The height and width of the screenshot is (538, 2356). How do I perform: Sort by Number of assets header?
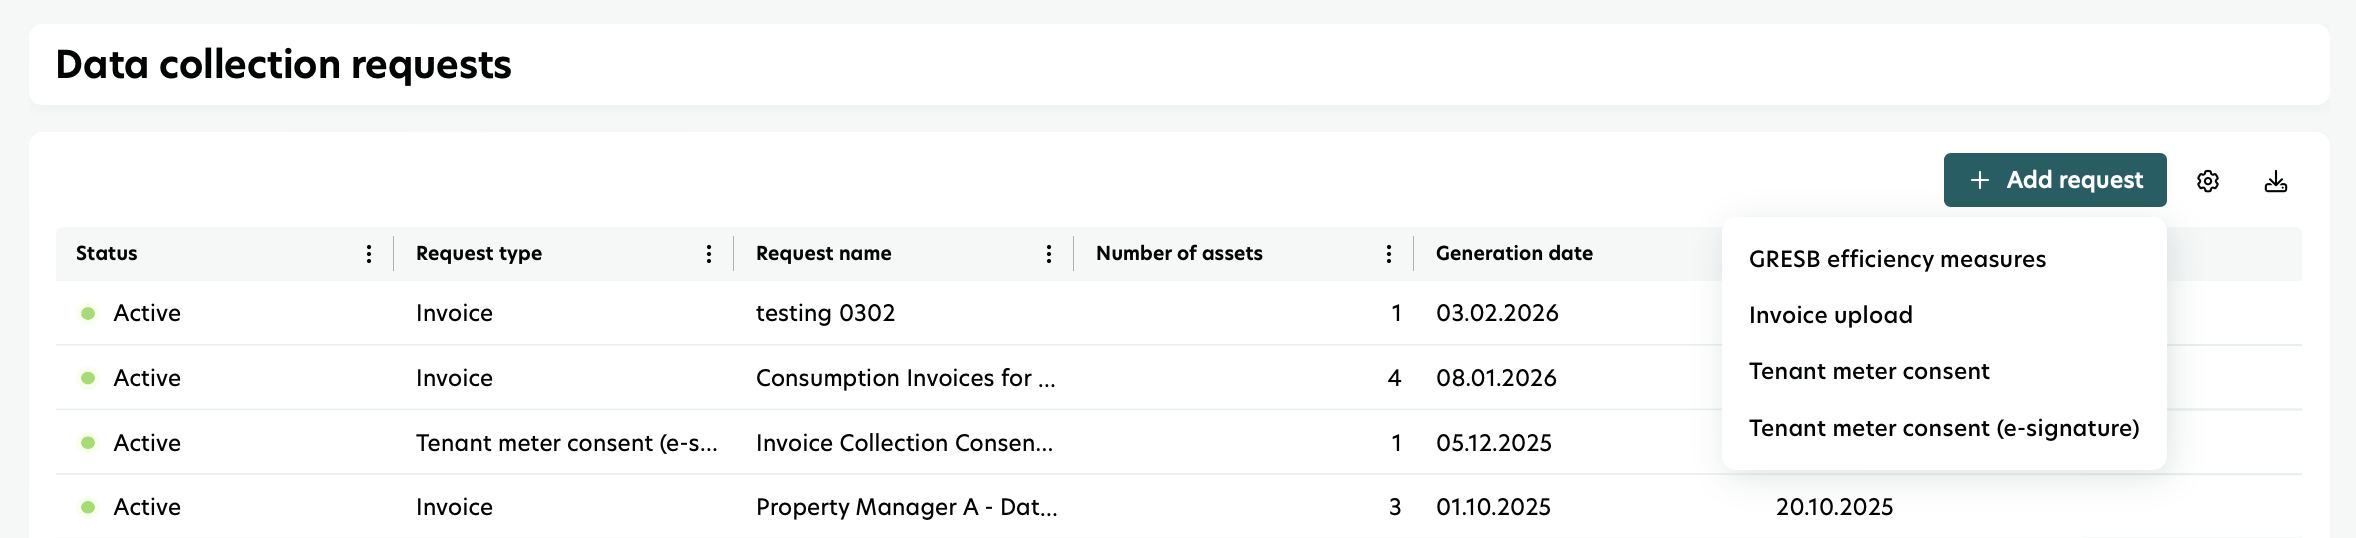point(1180,254)
